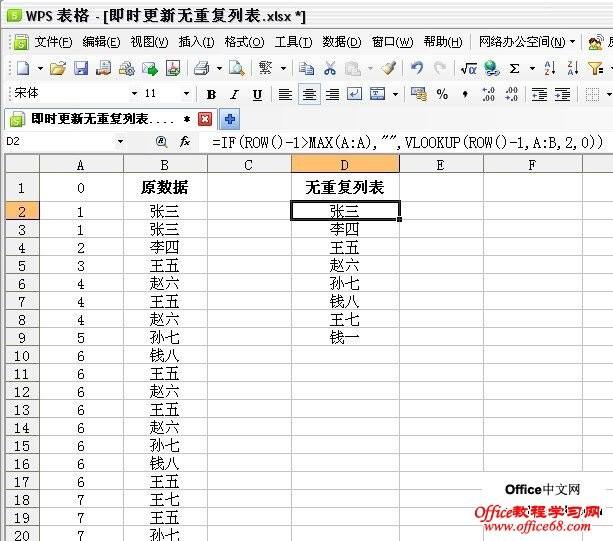Click the fx insert function button
Image resolution: width=613 pixels, height=541 pixels.
coord(185,142)
